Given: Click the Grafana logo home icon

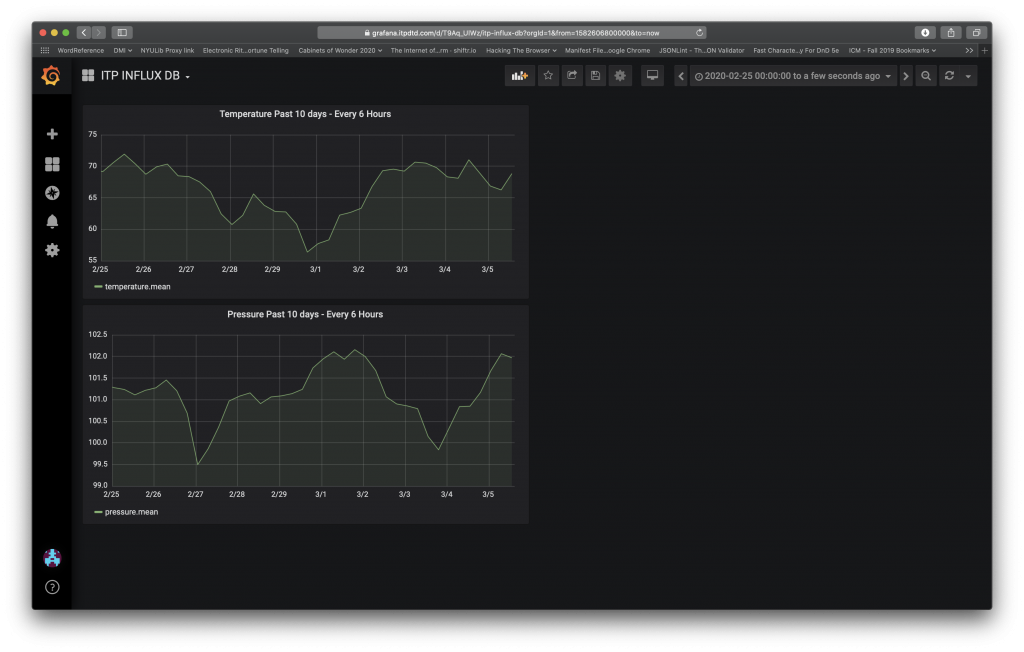Looking at the screenshot, I should pyautogui.click(x=51, y=76).
